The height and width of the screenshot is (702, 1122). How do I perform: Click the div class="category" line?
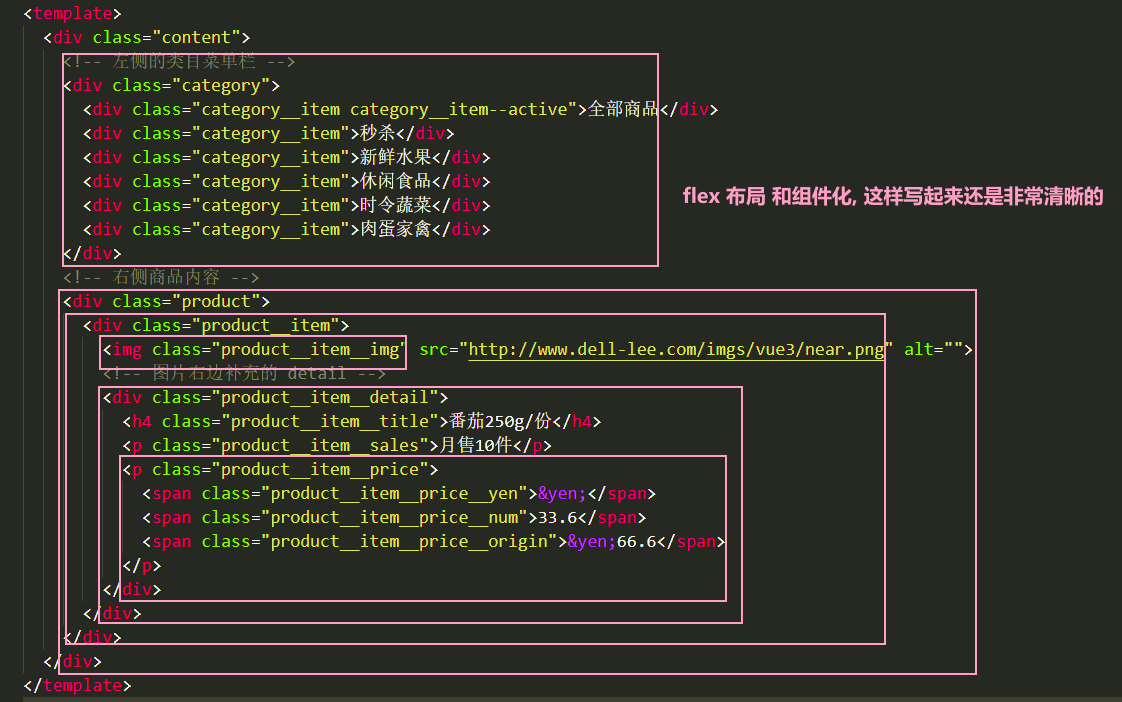[171, 86]
